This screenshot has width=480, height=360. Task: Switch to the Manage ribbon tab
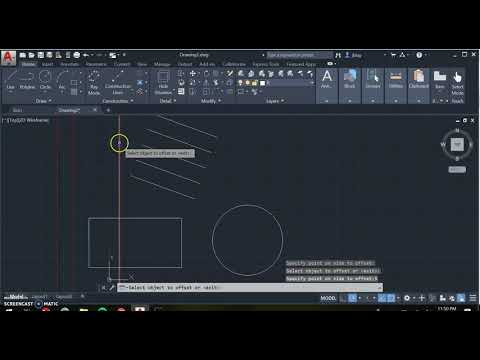[162, 64]
